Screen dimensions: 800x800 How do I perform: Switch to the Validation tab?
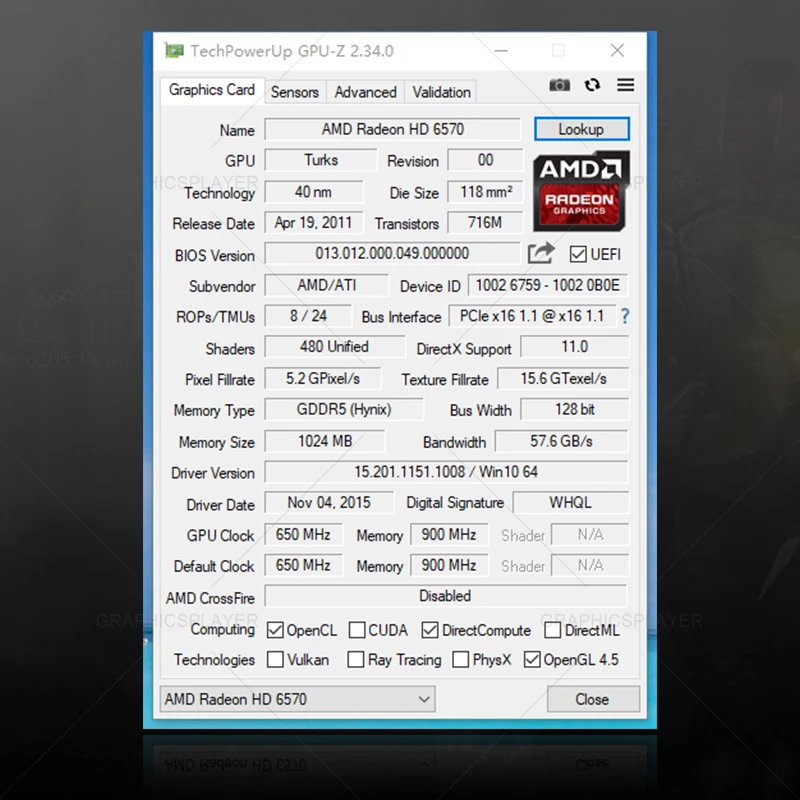click(441, 92)
